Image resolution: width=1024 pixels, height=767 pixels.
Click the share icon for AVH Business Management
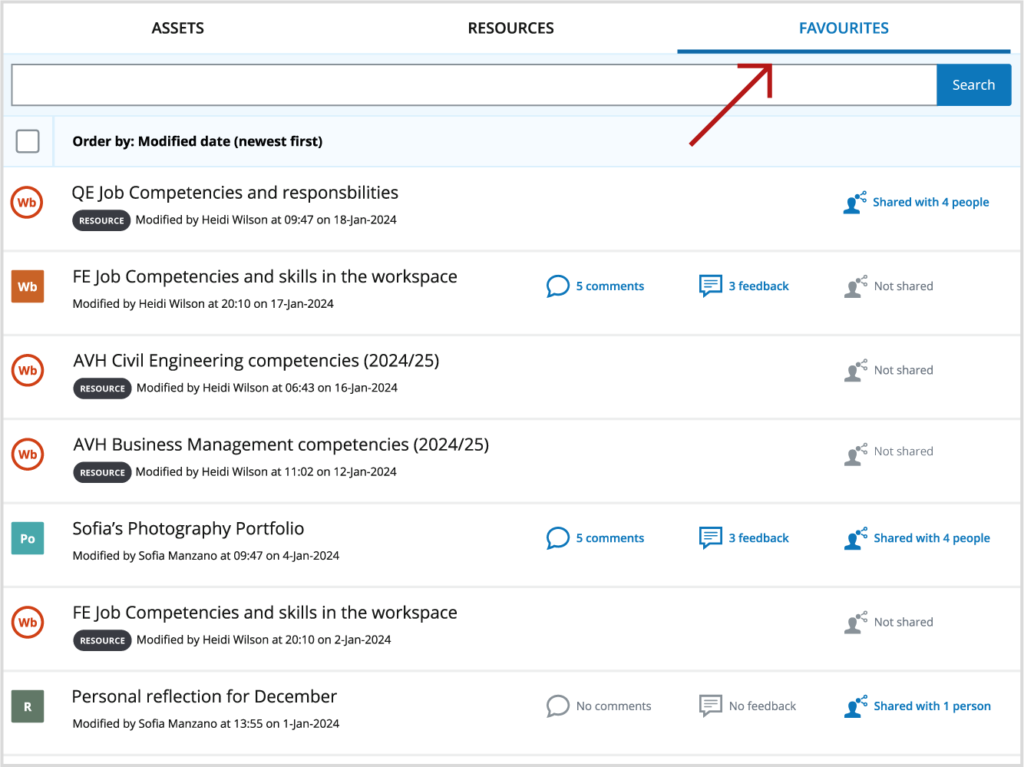(x=856, y=454)
